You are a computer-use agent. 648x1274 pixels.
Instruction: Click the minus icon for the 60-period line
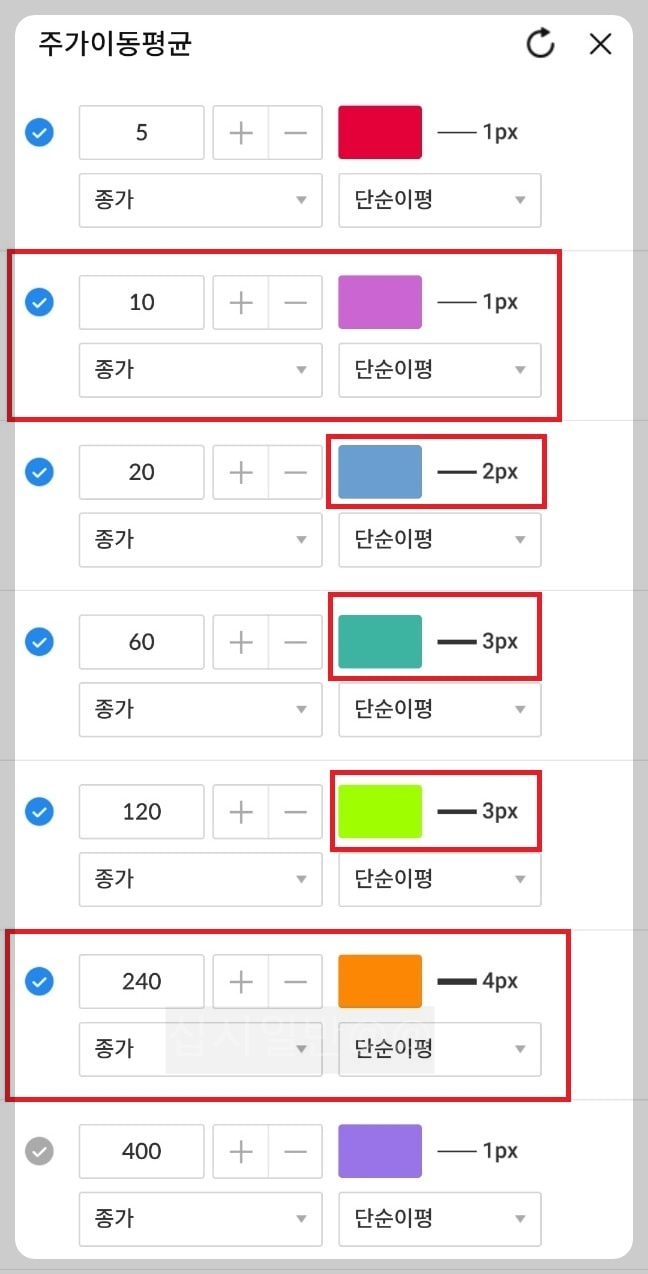(295, 641)
